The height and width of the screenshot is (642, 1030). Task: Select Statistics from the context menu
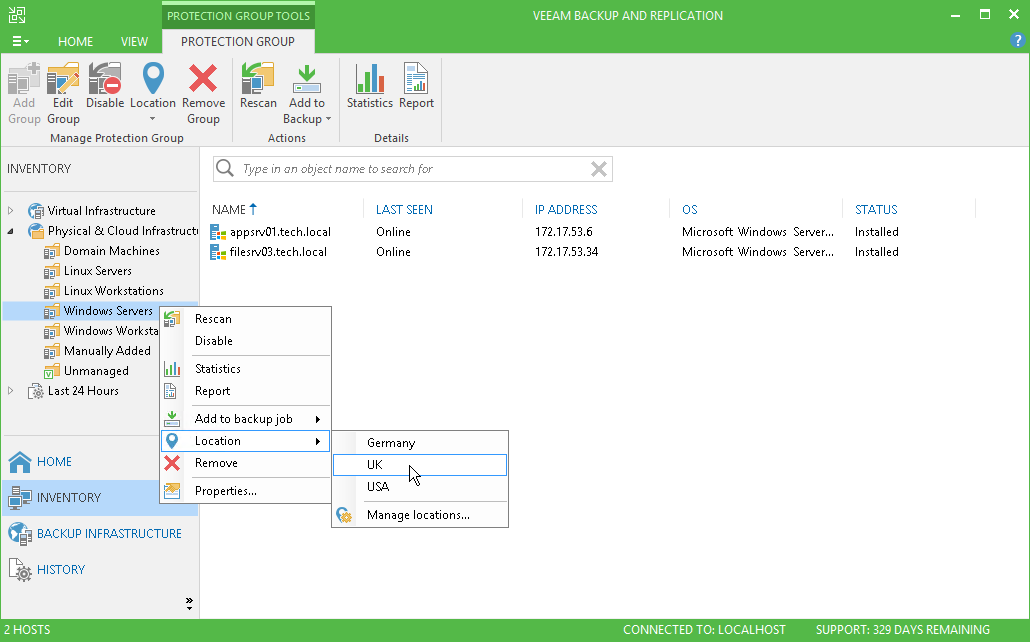(246, 369)
